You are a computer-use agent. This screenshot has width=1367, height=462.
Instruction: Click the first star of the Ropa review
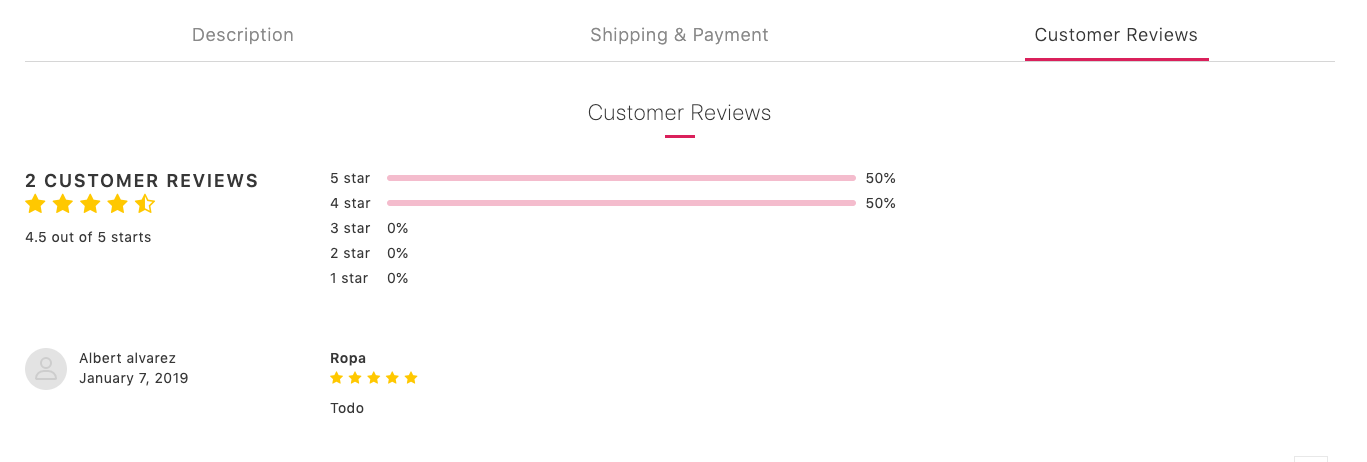click(337, 378)
